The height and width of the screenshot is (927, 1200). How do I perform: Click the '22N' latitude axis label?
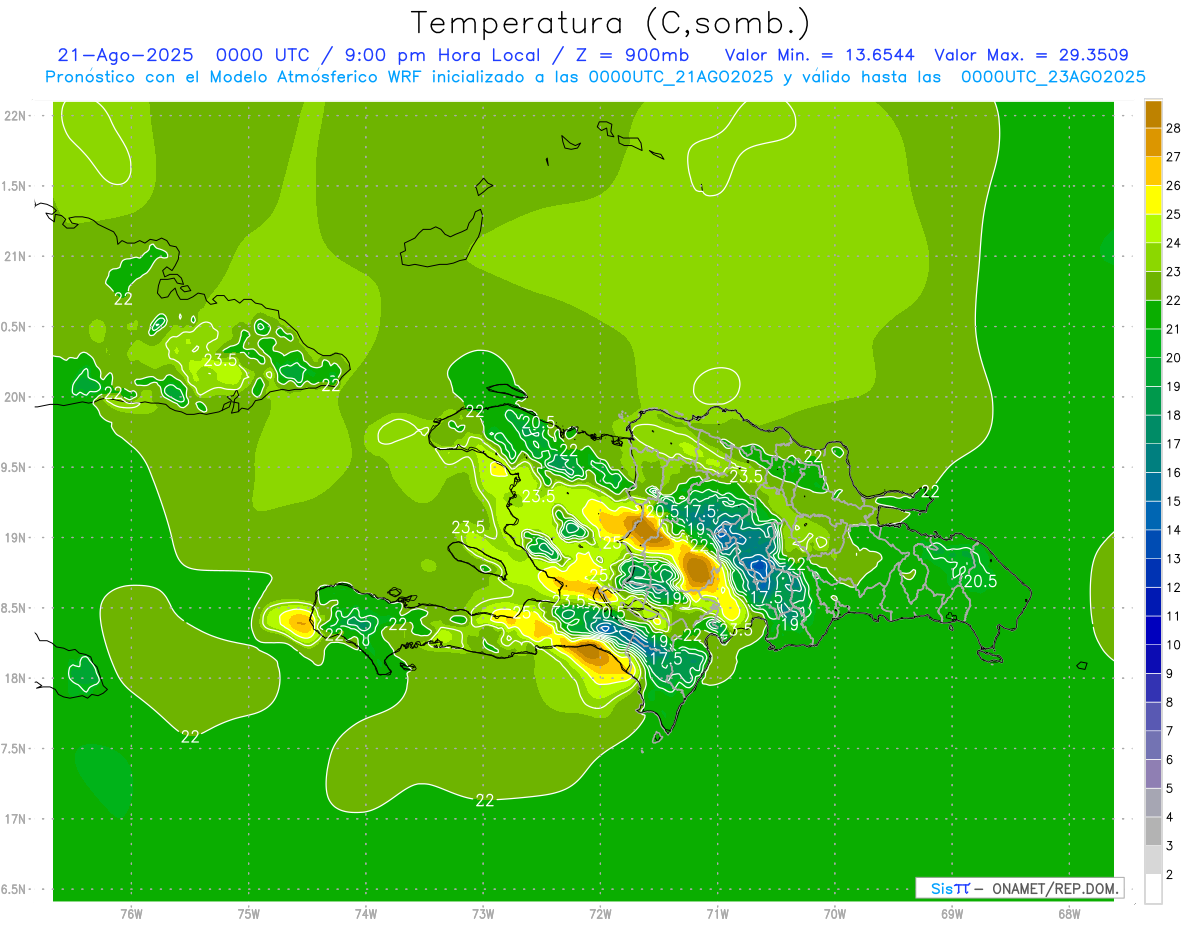14,115
